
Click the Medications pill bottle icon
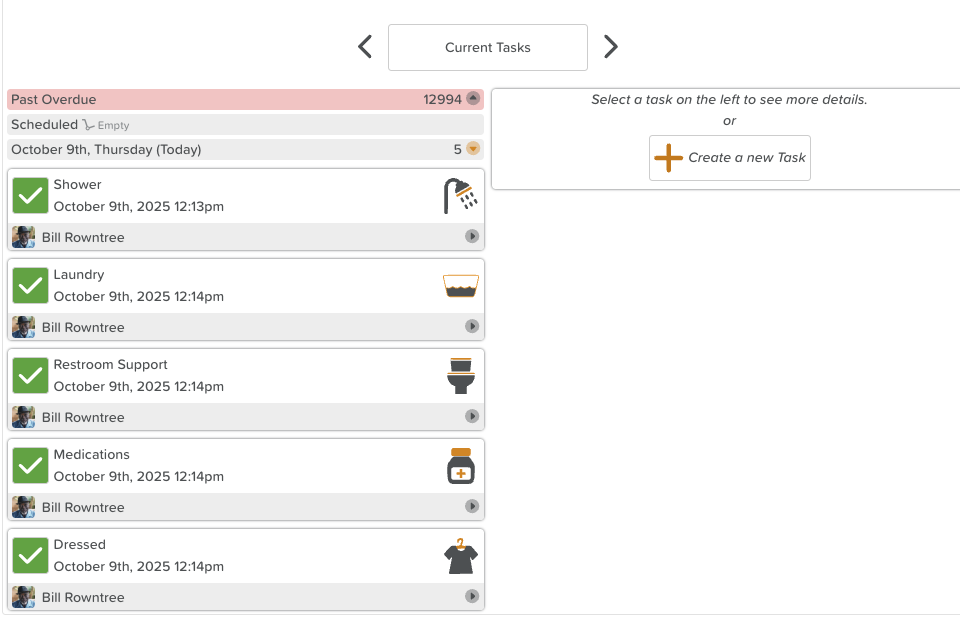point(460,466)
